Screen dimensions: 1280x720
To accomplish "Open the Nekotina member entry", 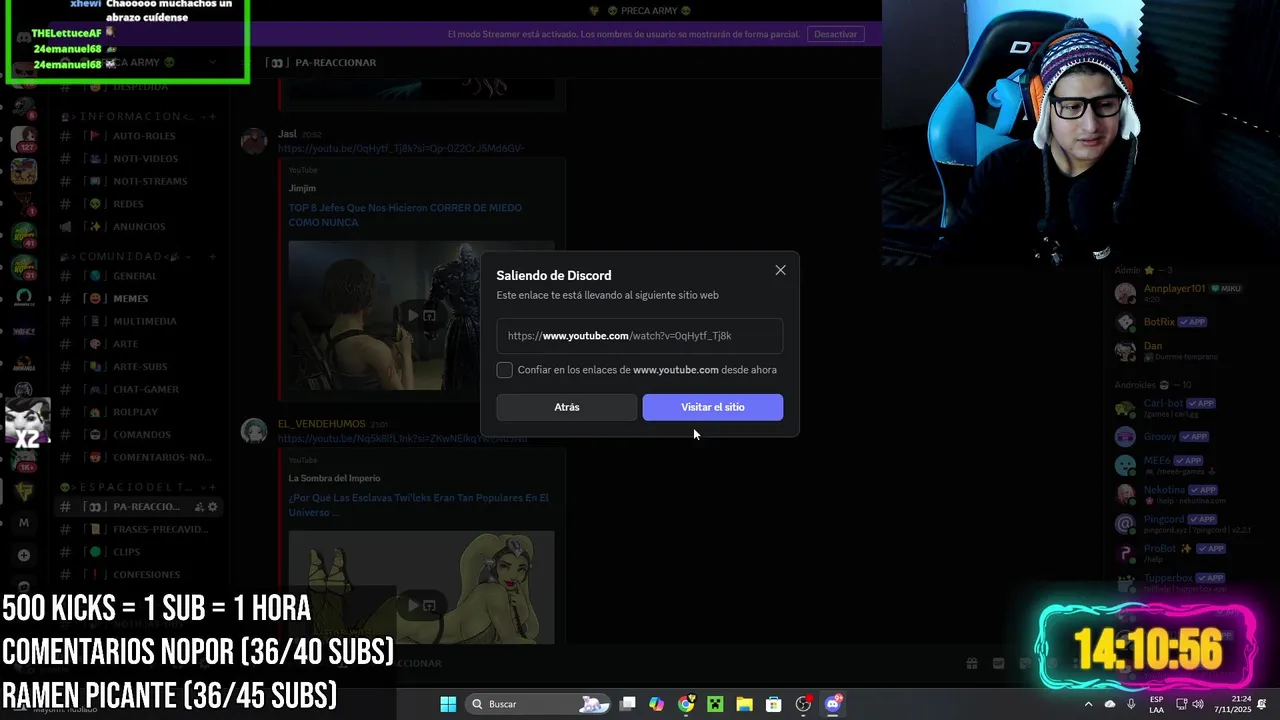I will point(1190,494).
